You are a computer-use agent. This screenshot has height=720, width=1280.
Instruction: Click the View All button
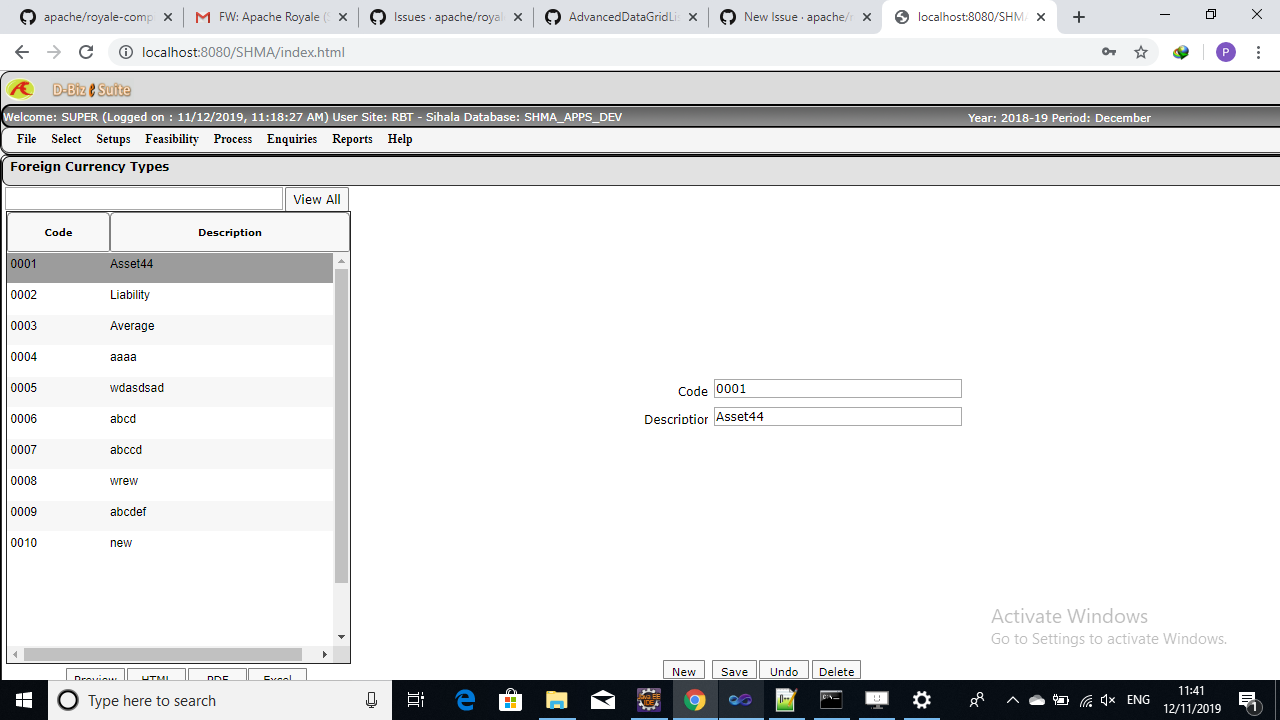tap(316, 198)
